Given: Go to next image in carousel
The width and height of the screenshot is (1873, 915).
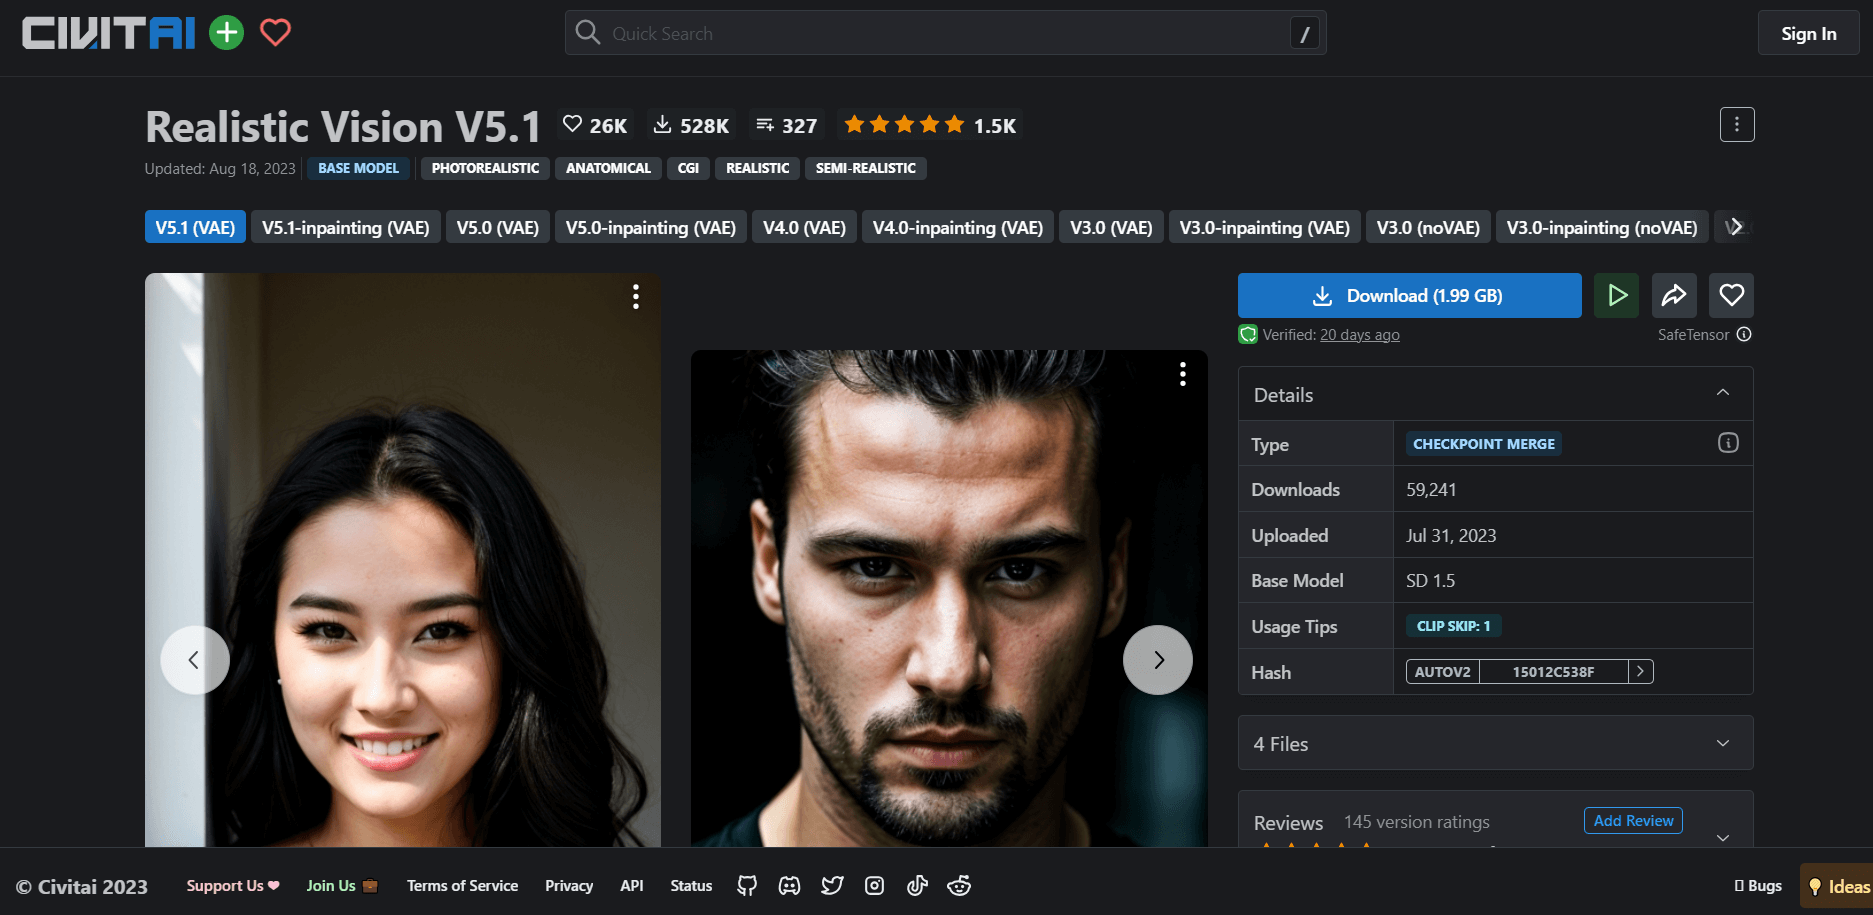Looking at the screenshot, I should (1157, 660).
